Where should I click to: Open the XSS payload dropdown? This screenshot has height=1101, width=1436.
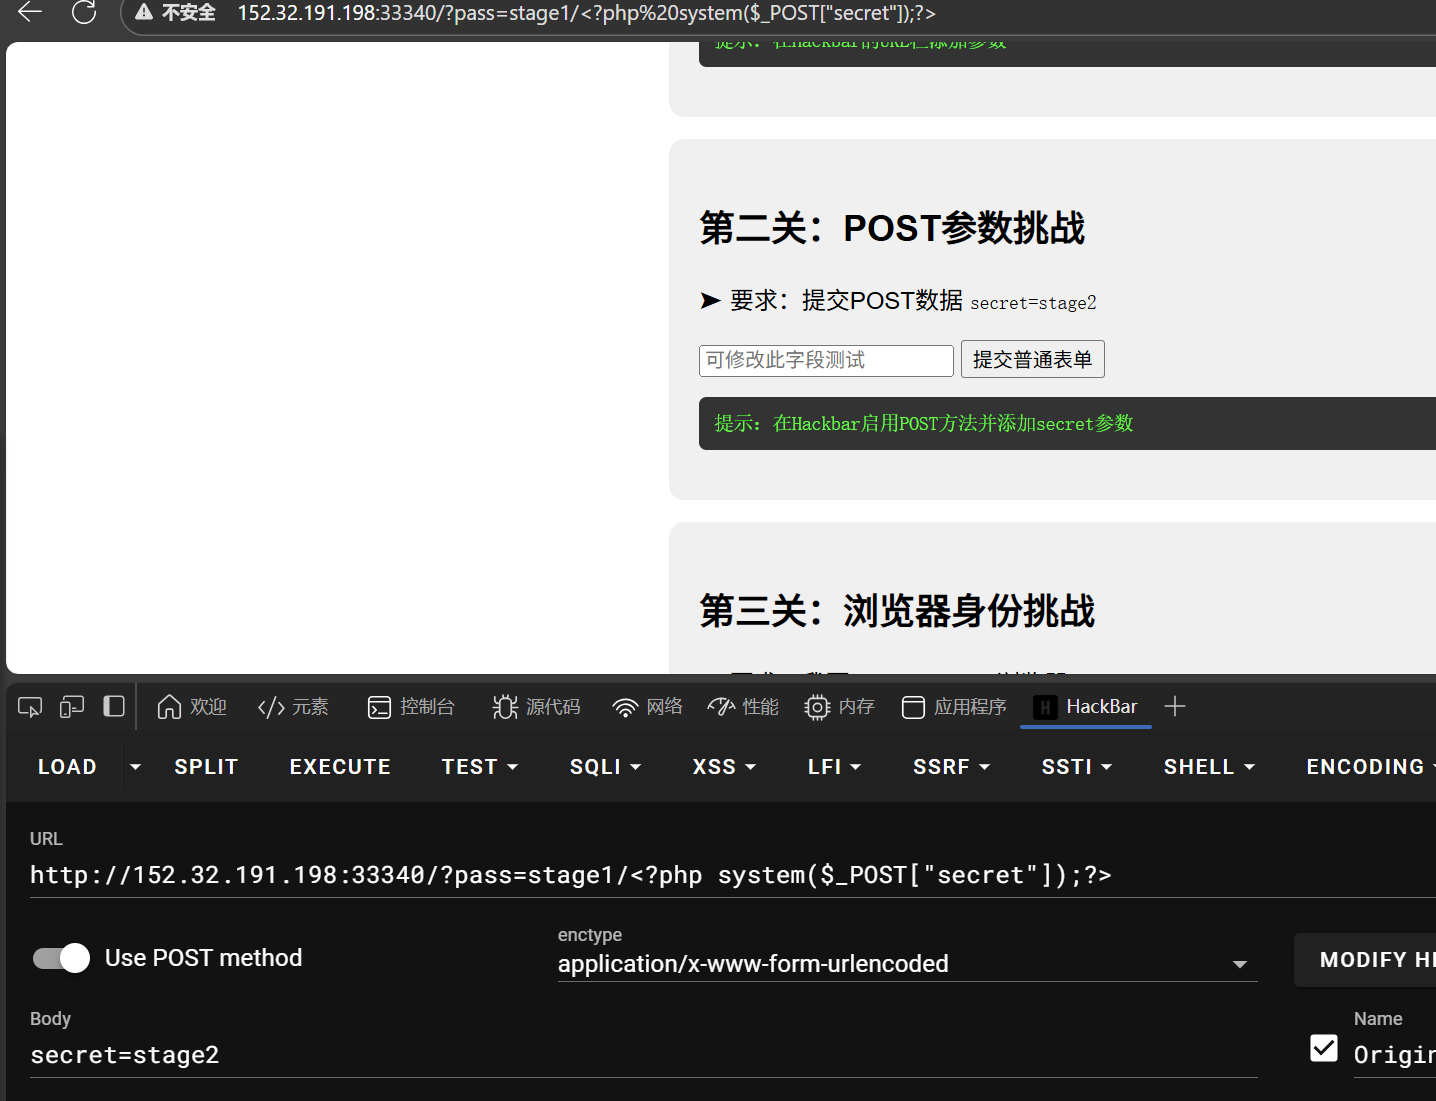tap(723, 766)
